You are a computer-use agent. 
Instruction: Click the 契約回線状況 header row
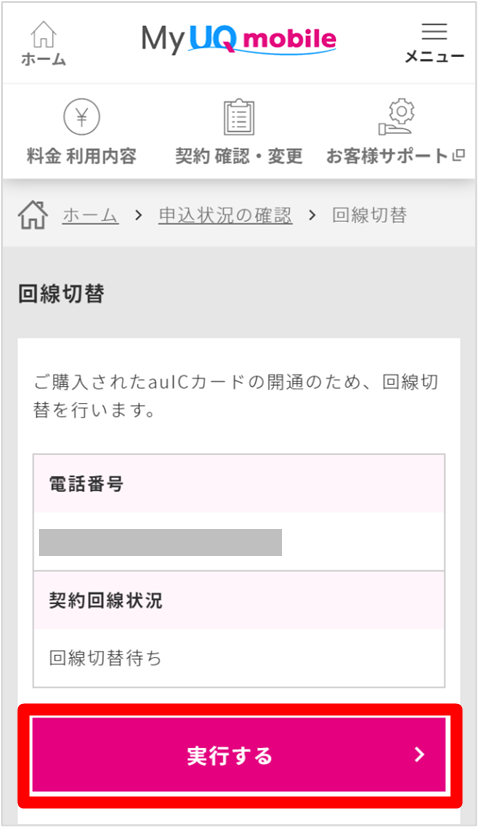point(239,600)
